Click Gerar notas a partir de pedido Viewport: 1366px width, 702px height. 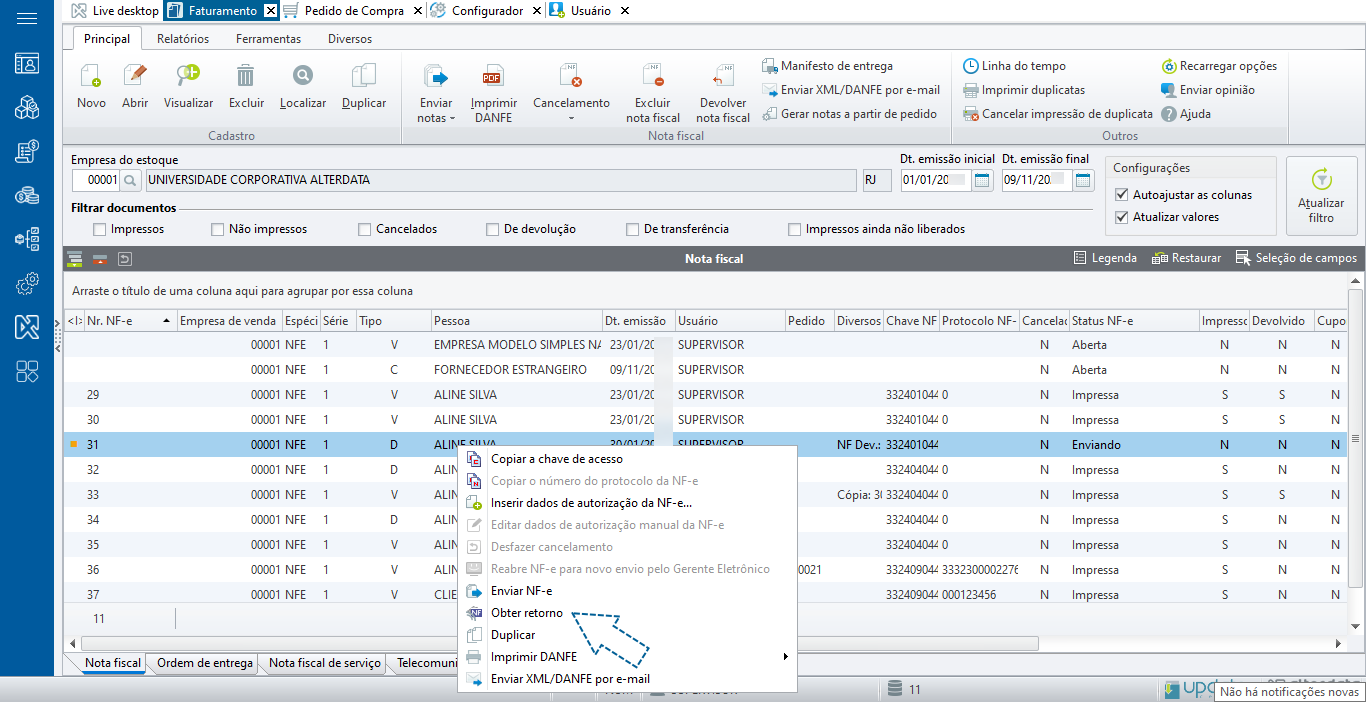[849, 114]
